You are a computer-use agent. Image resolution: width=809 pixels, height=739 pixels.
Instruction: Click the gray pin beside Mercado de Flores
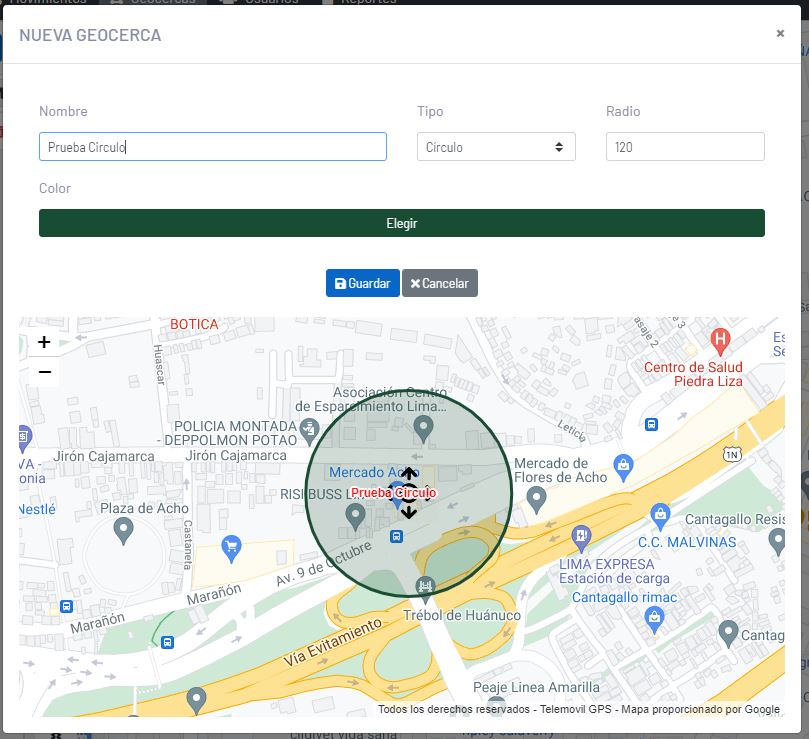[x=536, y=500]
